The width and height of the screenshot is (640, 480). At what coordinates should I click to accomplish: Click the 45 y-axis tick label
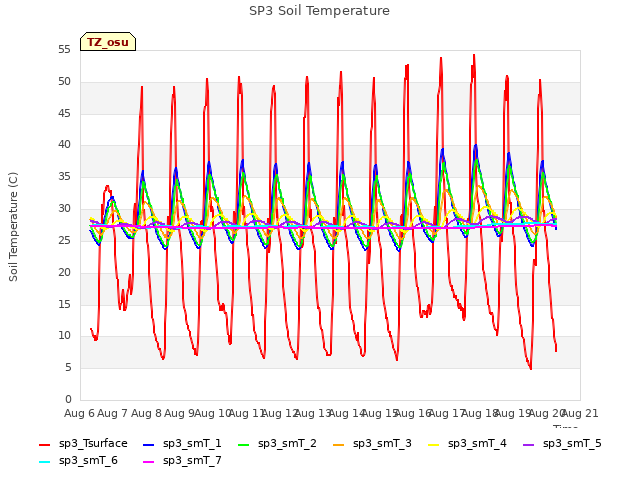[x=64, y=113]
